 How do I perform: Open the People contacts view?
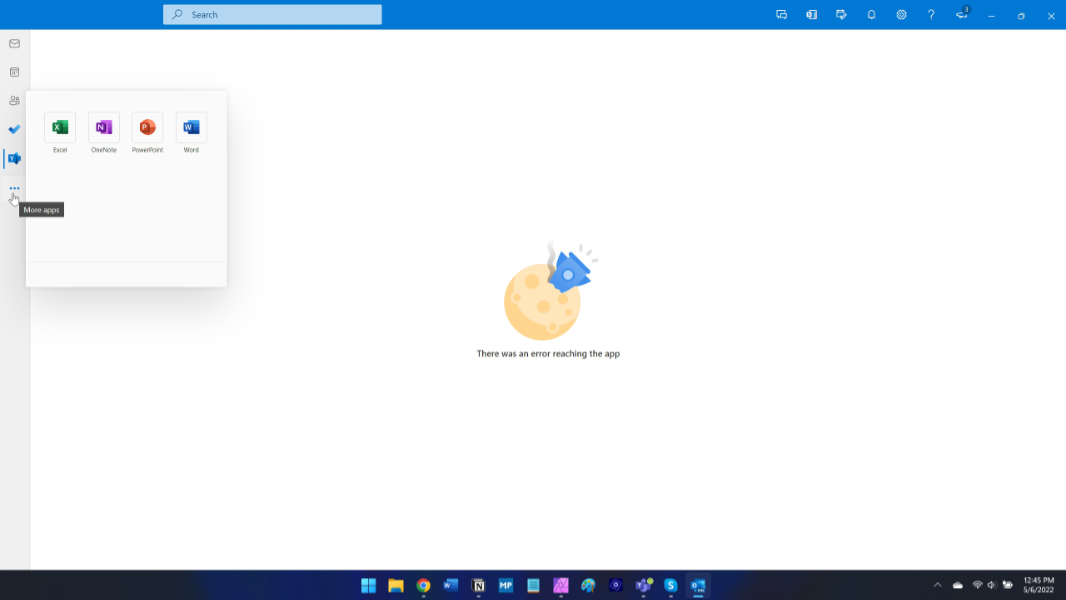(14, 101)
